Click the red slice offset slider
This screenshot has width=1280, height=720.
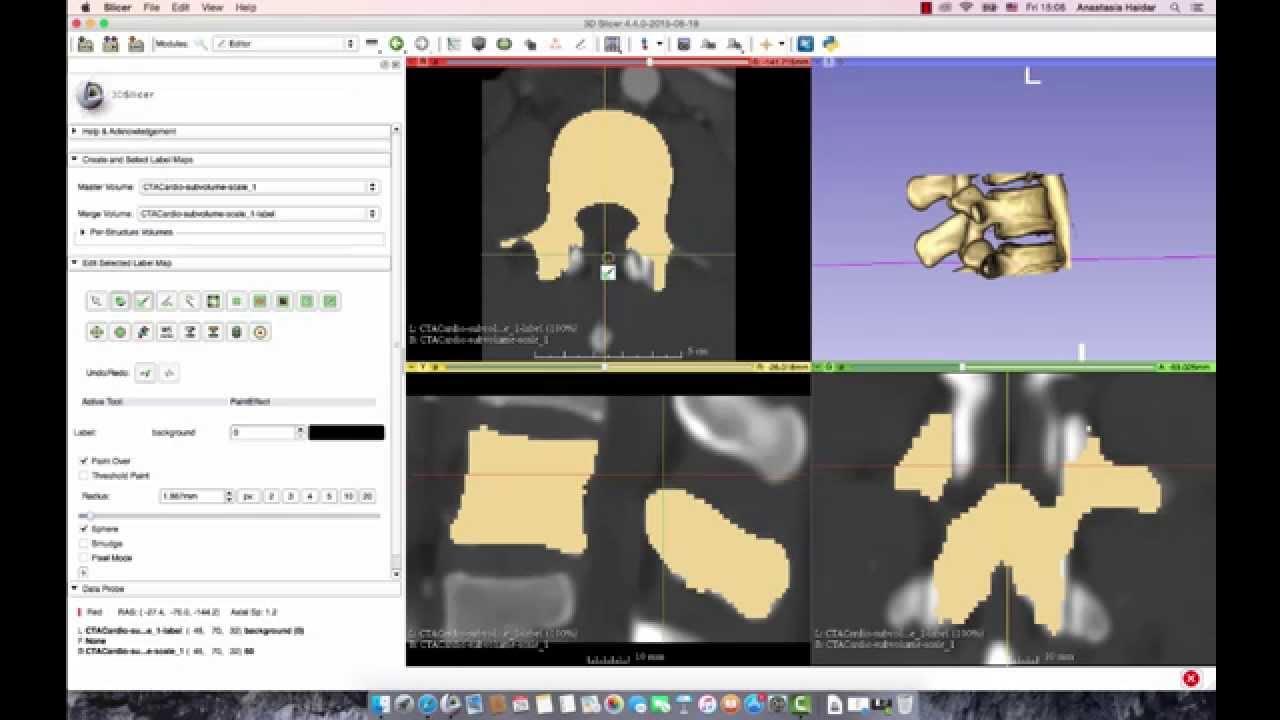click(x=596, y=62)
